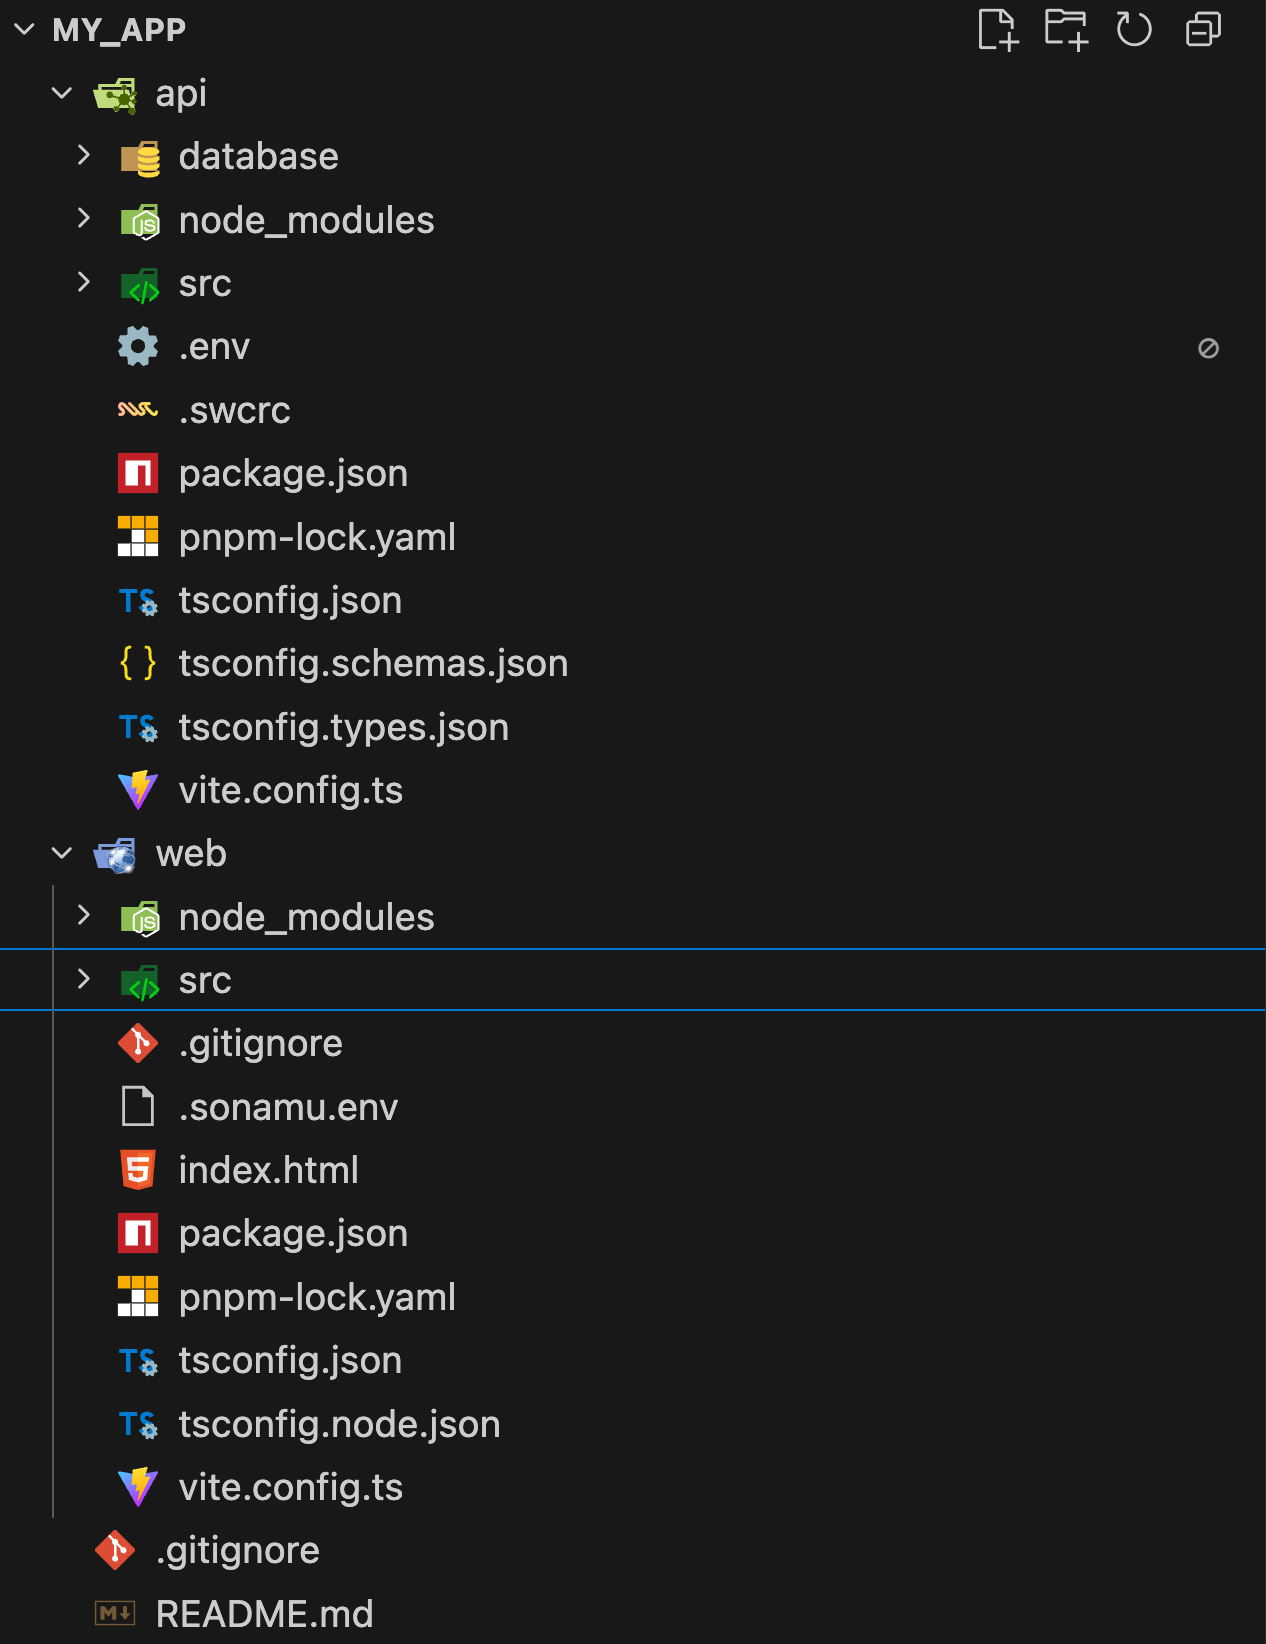Select the web folder label
The width and height of the screenshot is (1266, 1644).
point(191,853)
